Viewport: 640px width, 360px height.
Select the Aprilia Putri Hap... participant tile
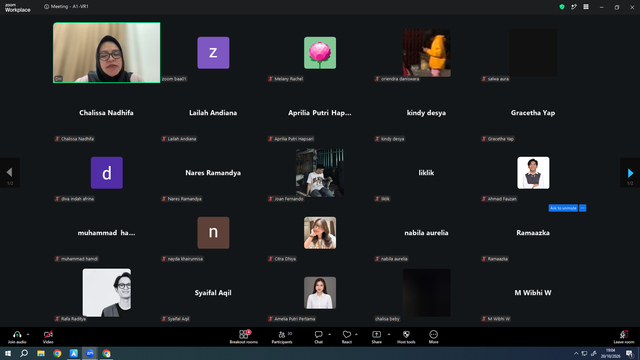coord(320,113)
